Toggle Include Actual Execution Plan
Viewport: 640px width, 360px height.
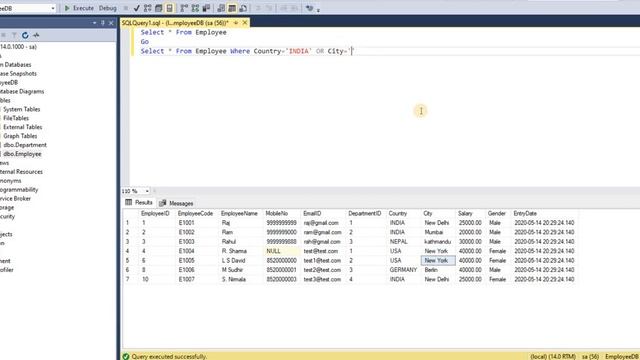(x=184, y=8)
